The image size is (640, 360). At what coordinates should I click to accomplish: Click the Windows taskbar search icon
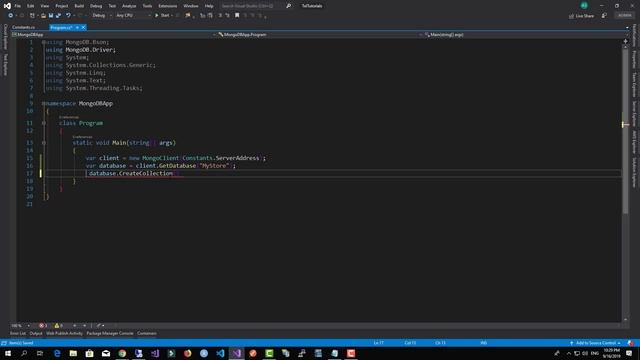(x=24, y=353)
